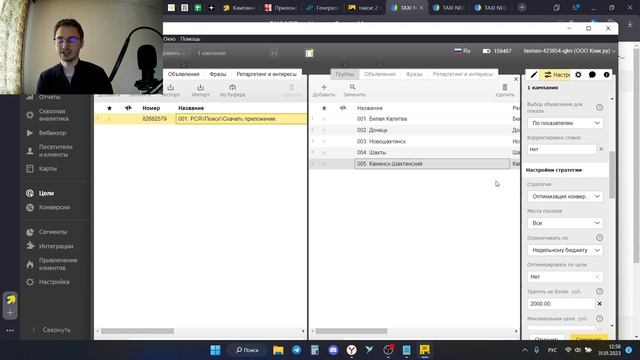640x360 pixels.
Task: Click help icon next to Выбор объявления для показа
Action: click(599, 107)
